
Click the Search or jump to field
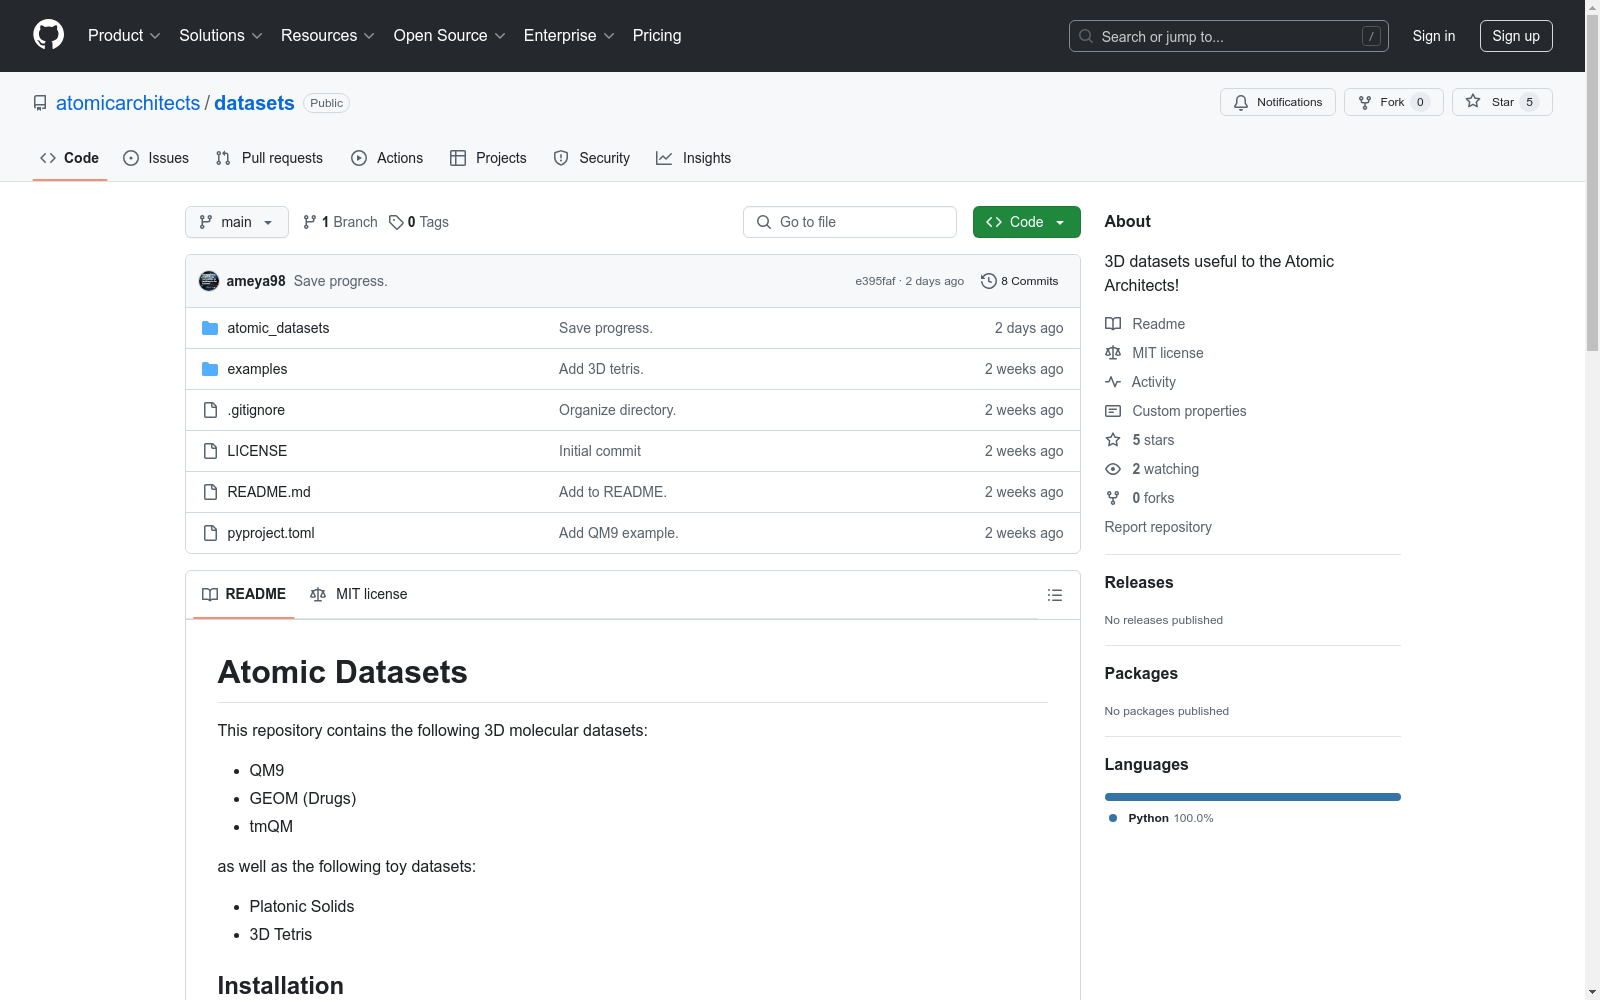click(1229, 36)
